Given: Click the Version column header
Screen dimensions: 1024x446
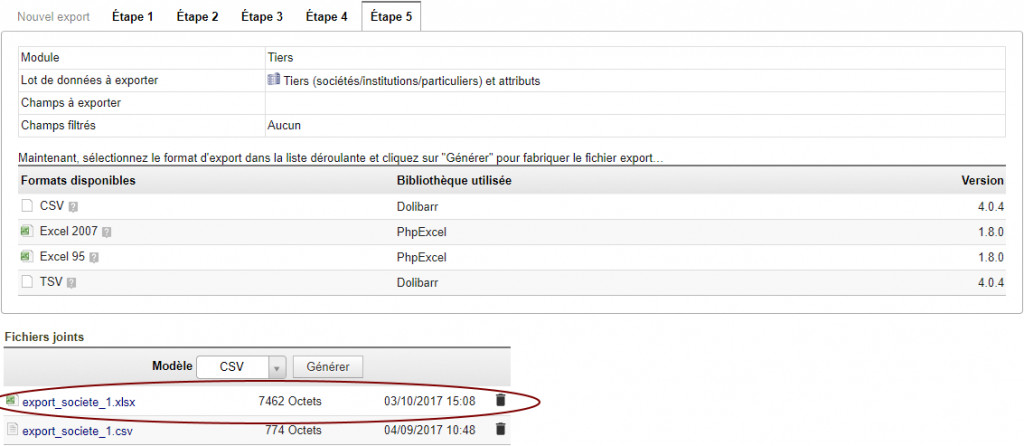Looking at the screenshot, I should point(982,180).
